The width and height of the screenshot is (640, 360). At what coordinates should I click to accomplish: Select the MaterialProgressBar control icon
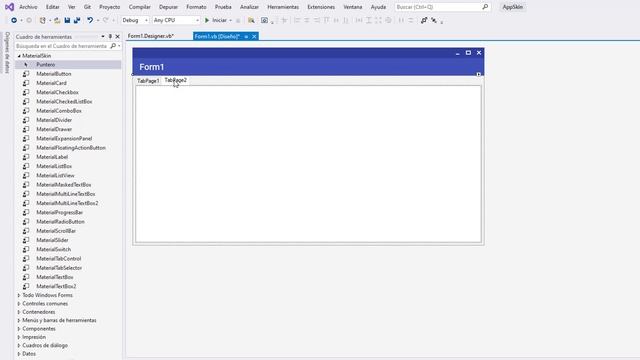coord(26,212)
